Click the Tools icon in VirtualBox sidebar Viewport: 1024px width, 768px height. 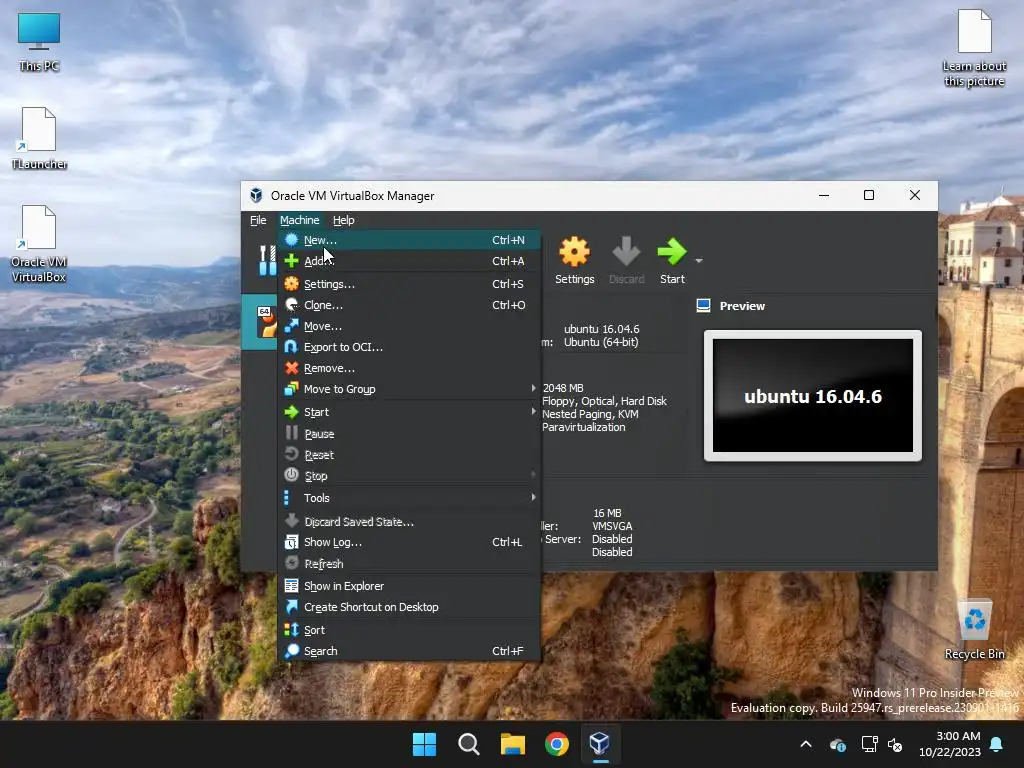(x=267, y=260)
